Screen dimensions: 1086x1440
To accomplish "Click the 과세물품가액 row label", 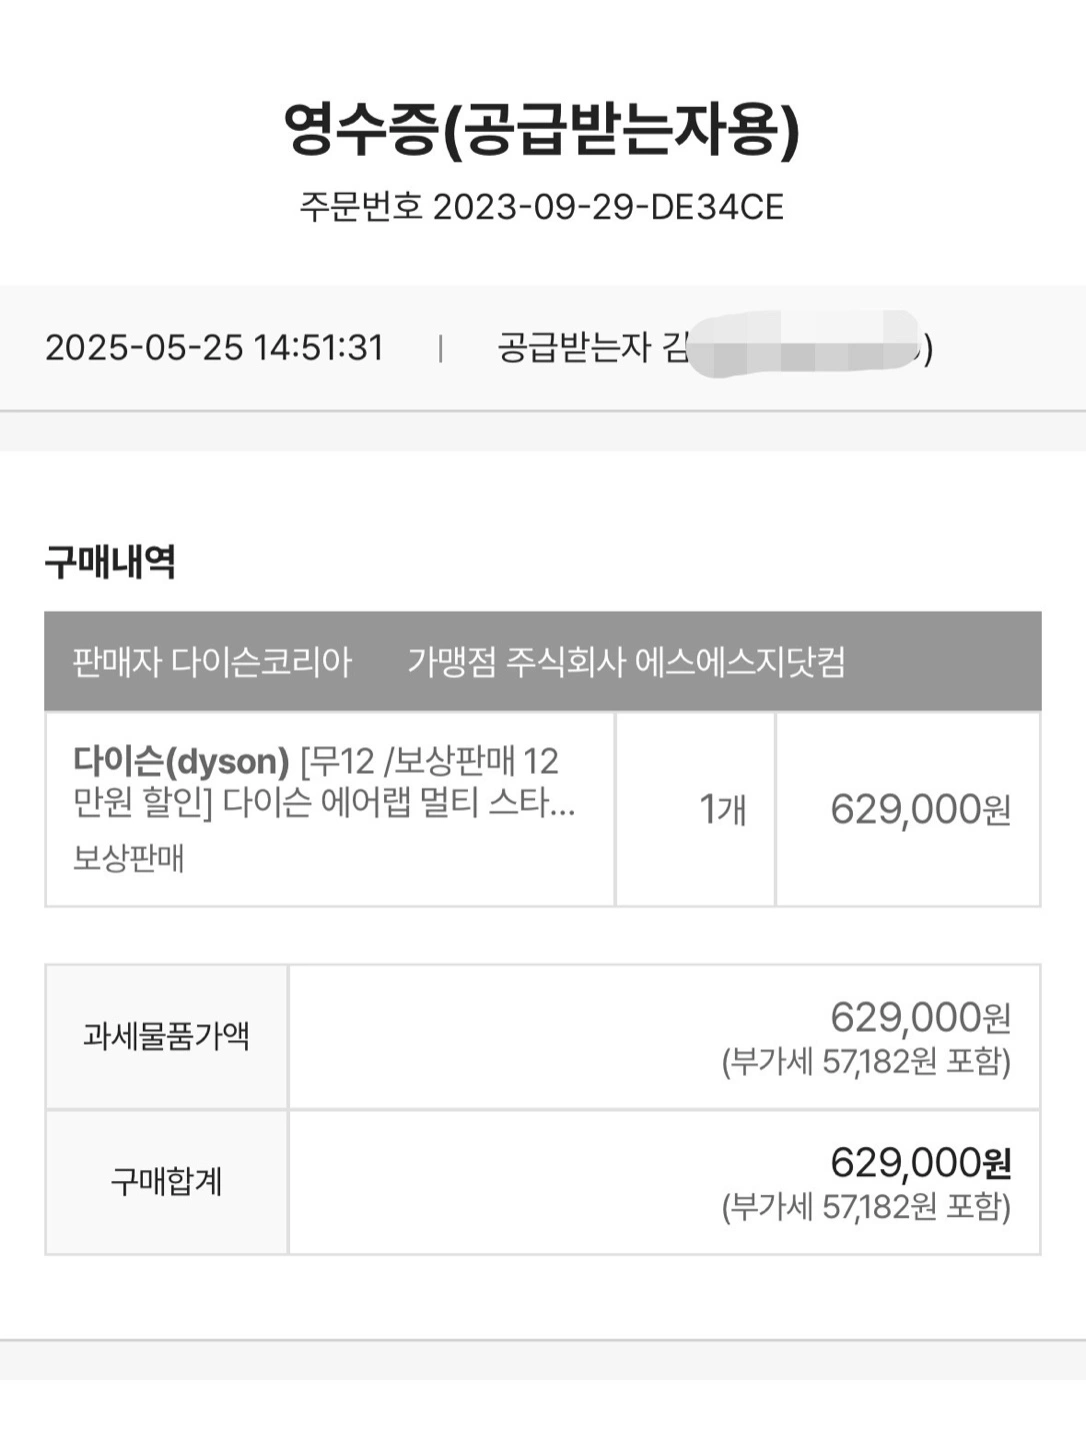I will 166,1036.
